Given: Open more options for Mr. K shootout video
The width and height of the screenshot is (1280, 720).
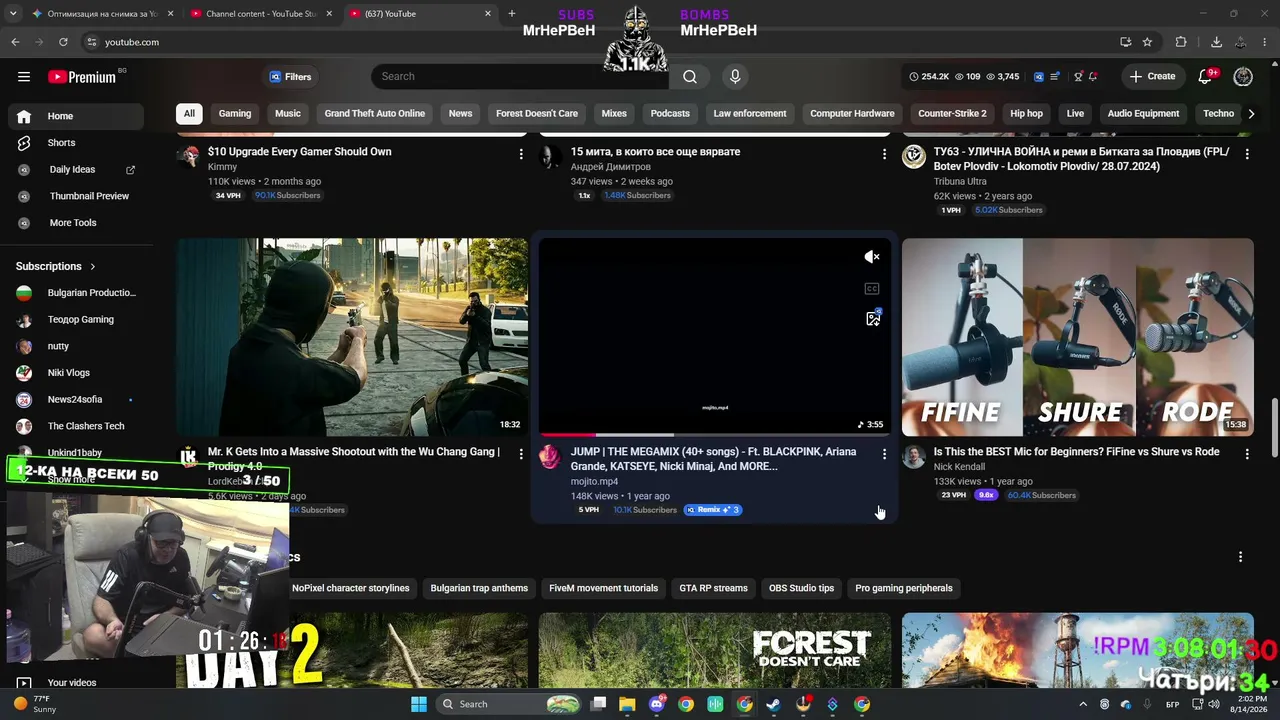Looking at the screenshot, I should click(521, 454).
